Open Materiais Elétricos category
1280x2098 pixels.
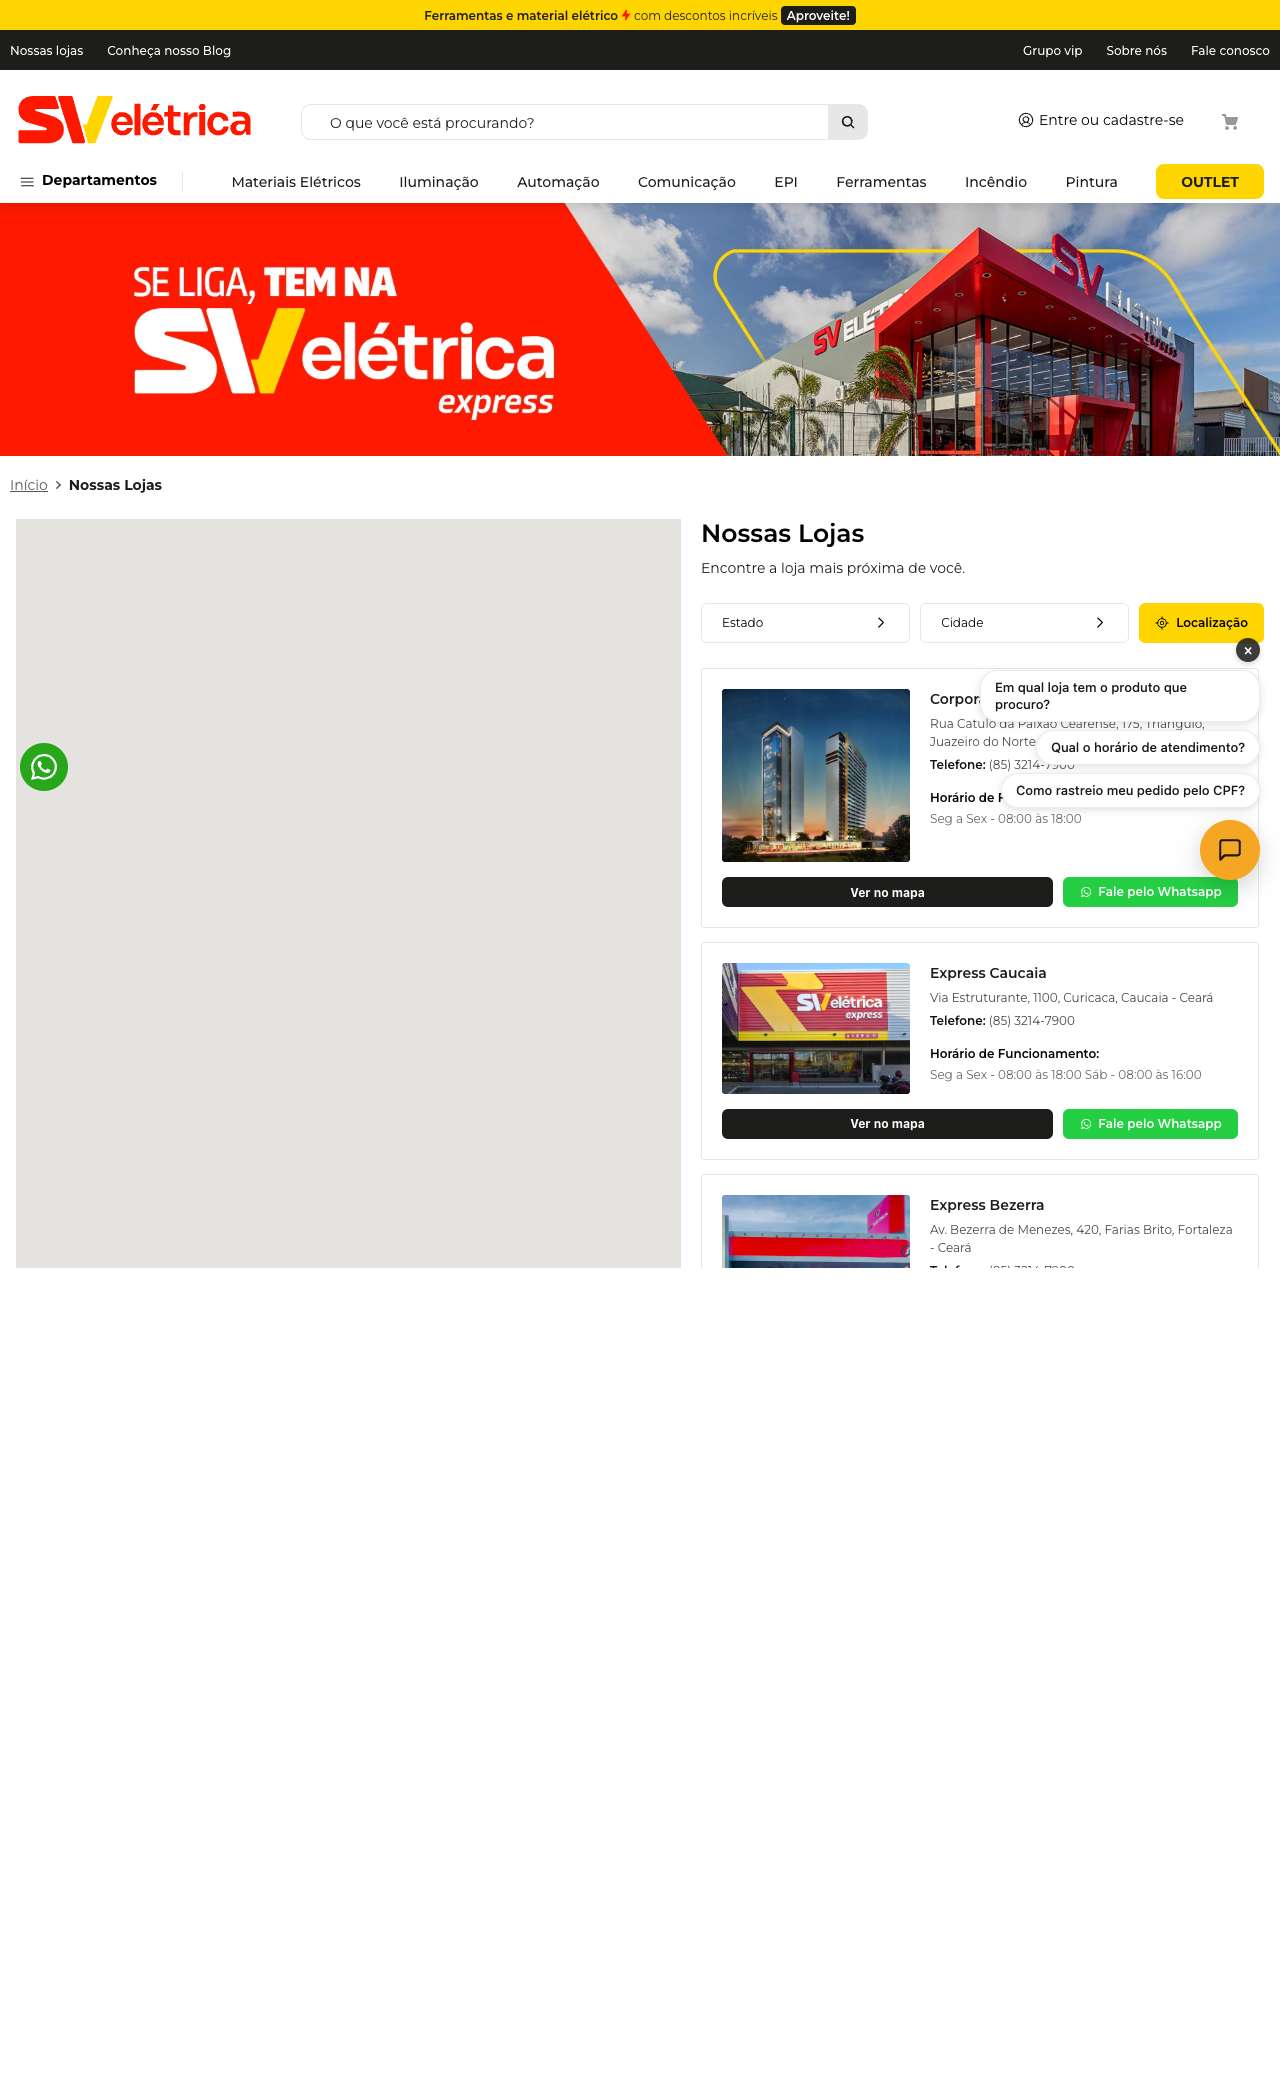(296, 182)
